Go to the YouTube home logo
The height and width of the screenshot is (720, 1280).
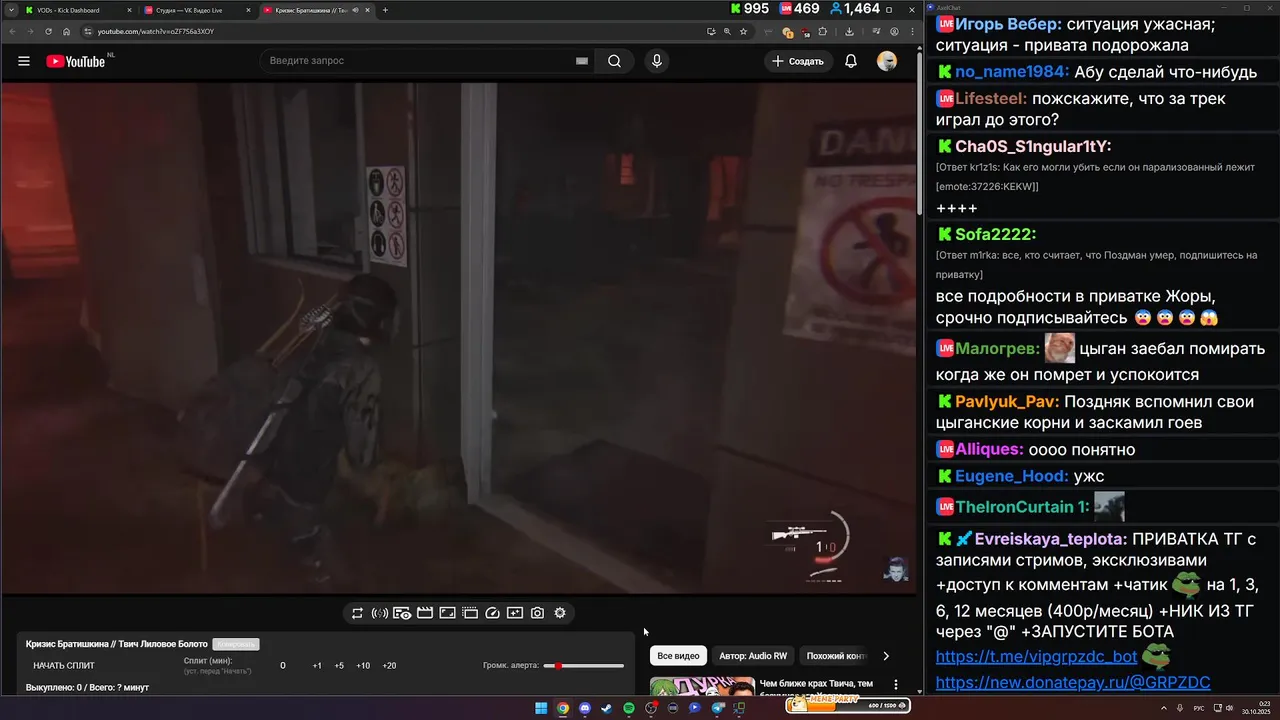tap(76, 61)
